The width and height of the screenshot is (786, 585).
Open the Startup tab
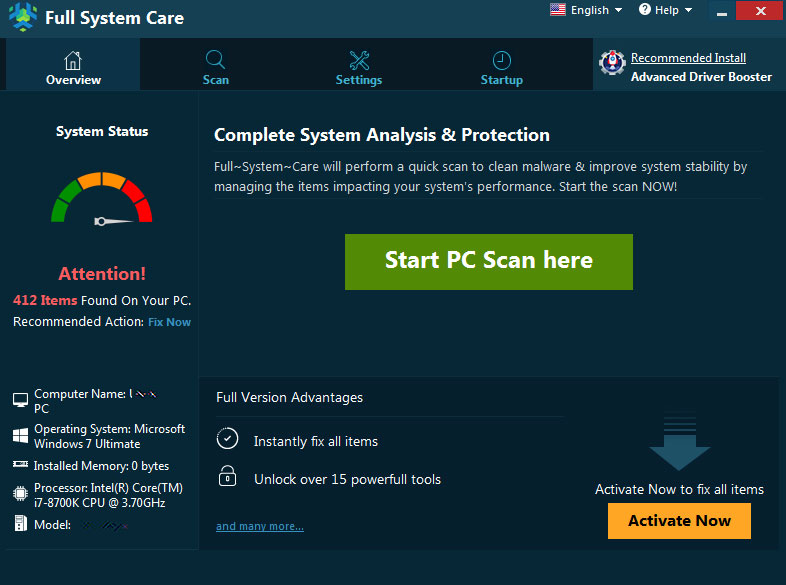(x=502, y=68)
